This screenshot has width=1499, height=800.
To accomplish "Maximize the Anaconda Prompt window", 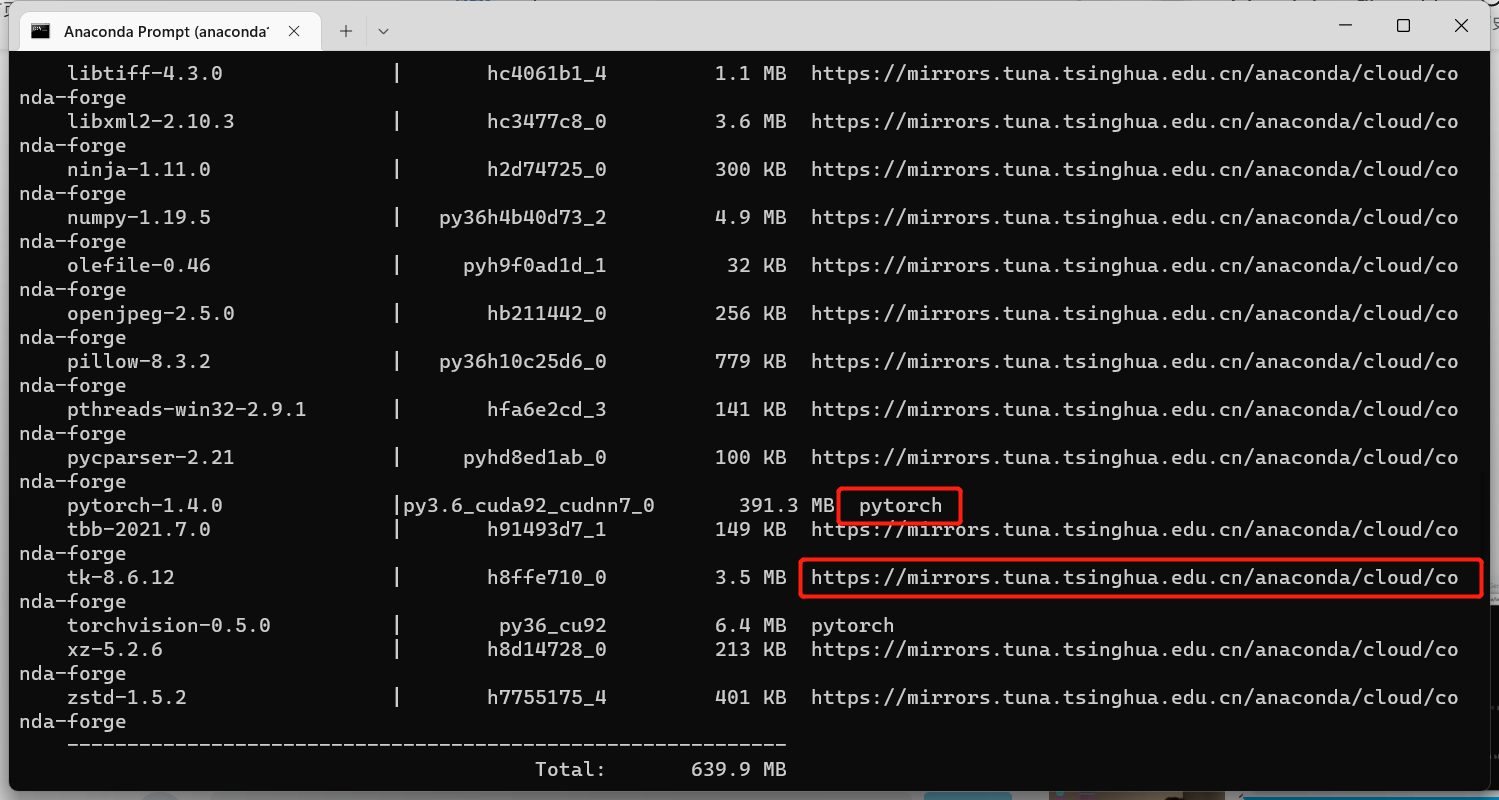I will [x=1403, y=26].
